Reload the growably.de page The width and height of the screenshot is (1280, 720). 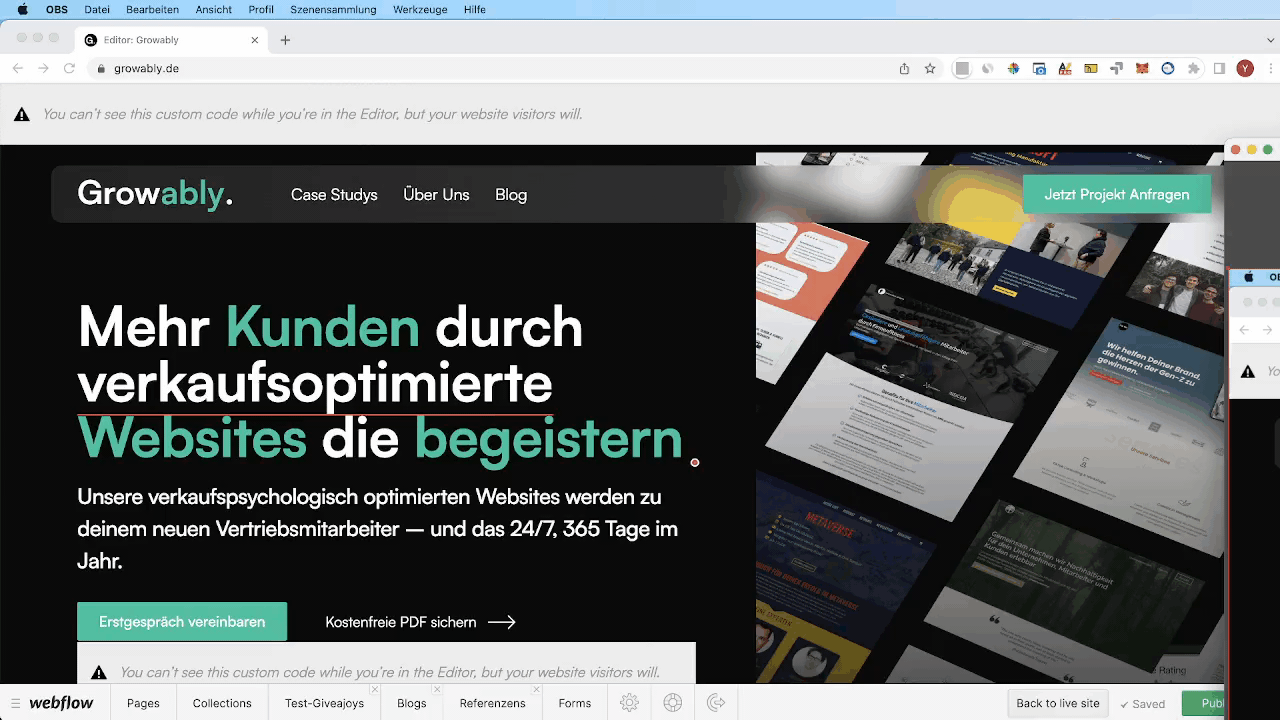pos(69,68)
